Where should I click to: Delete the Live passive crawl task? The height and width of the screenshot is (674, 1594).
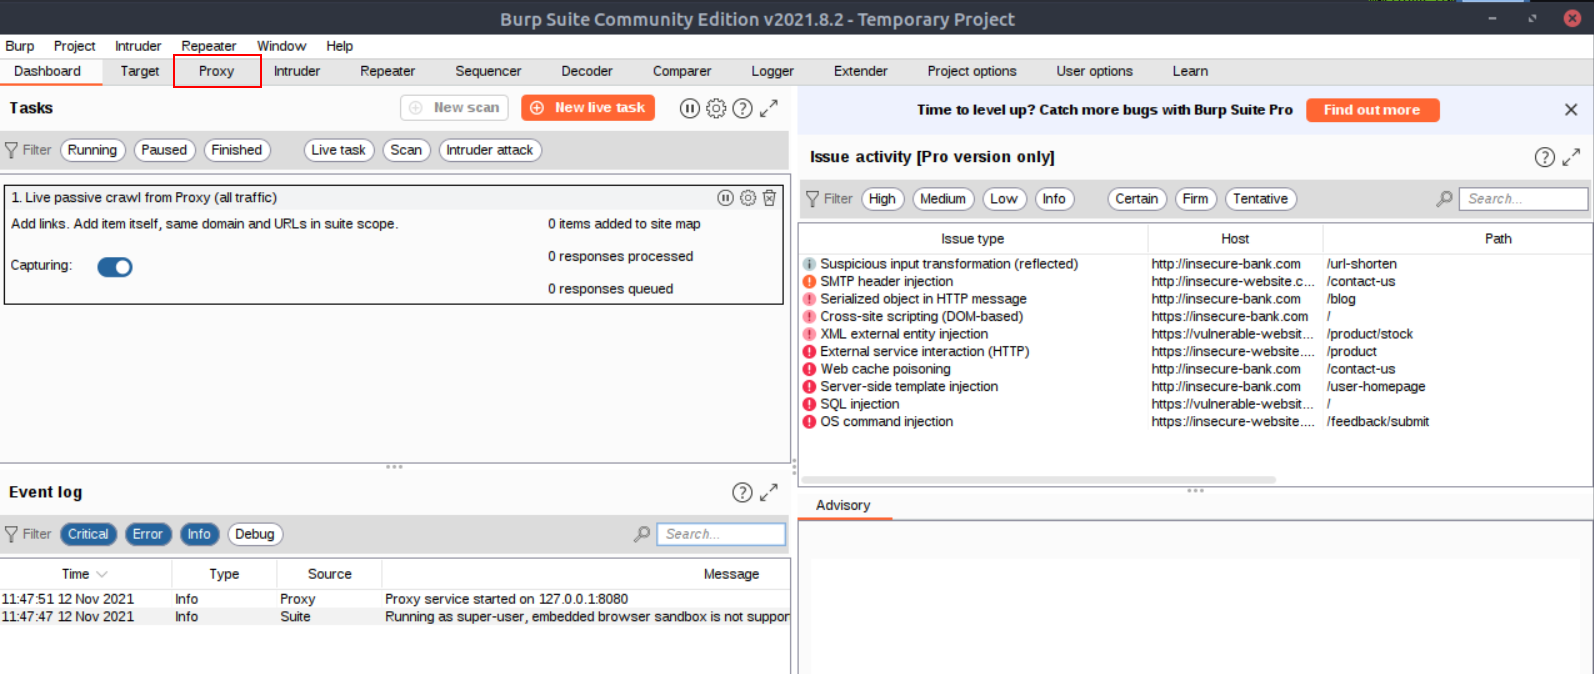pos(769,198)
